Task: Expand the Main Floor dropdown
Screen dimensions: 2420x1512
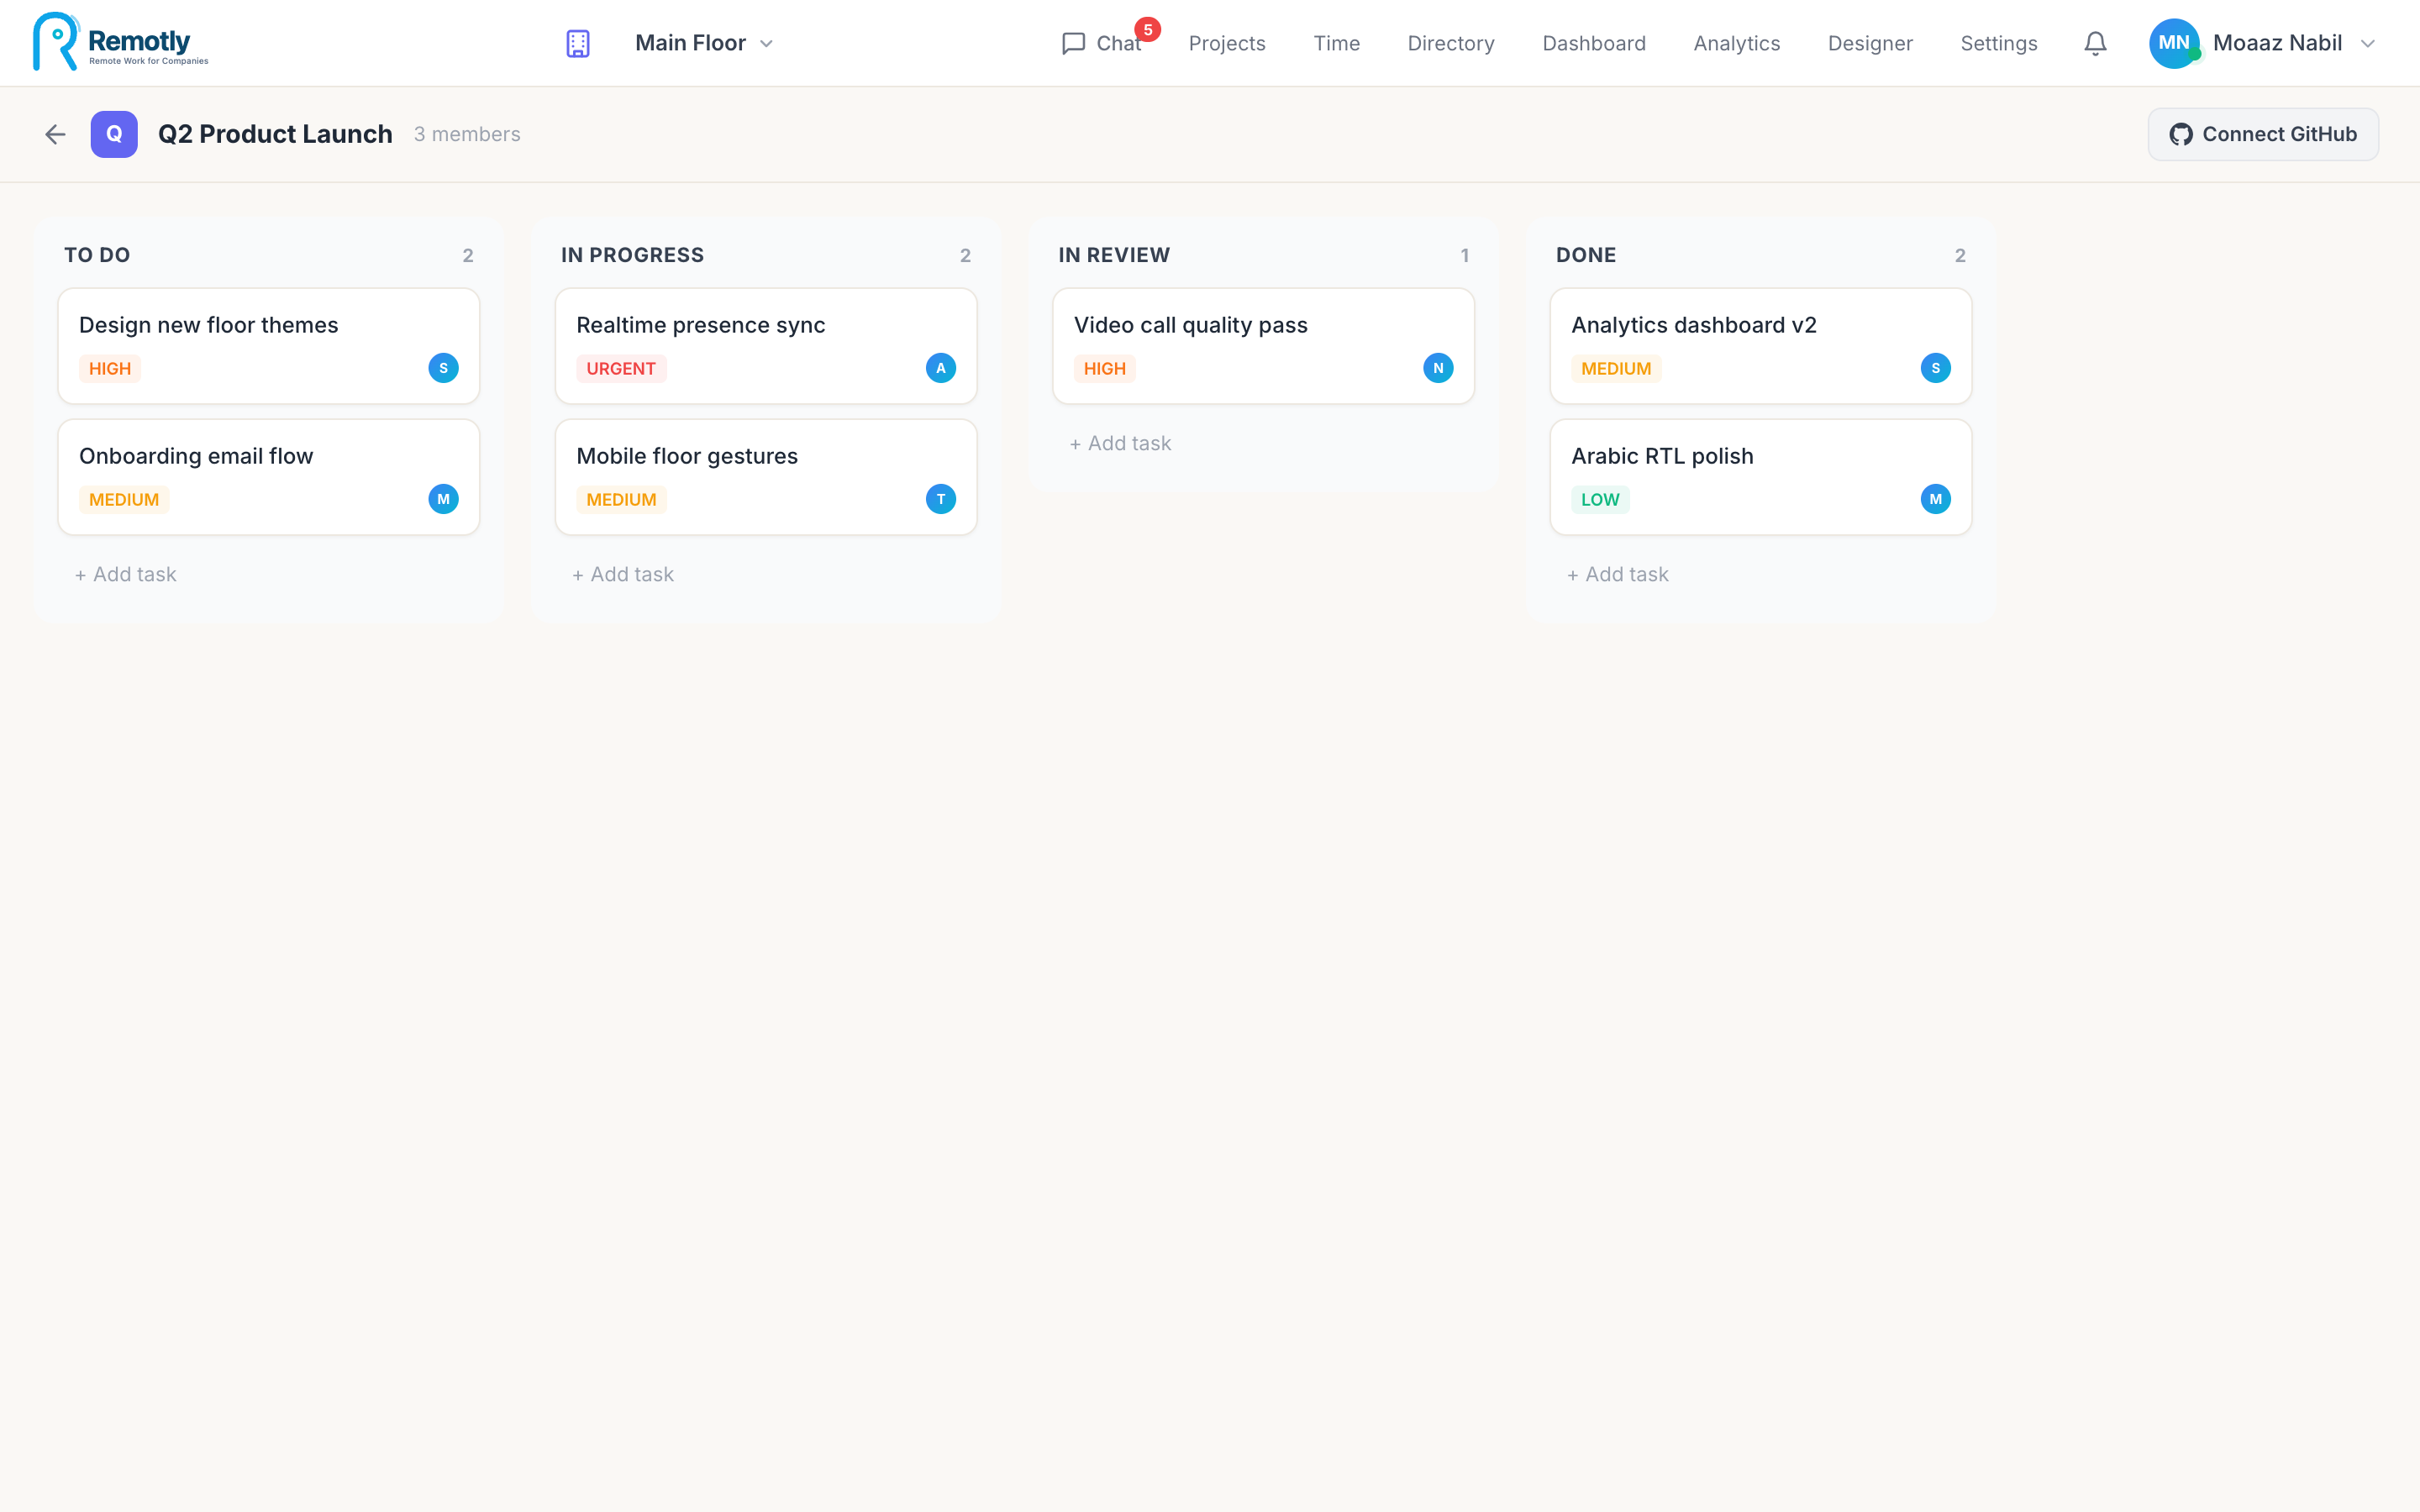Action: [704, 43]
